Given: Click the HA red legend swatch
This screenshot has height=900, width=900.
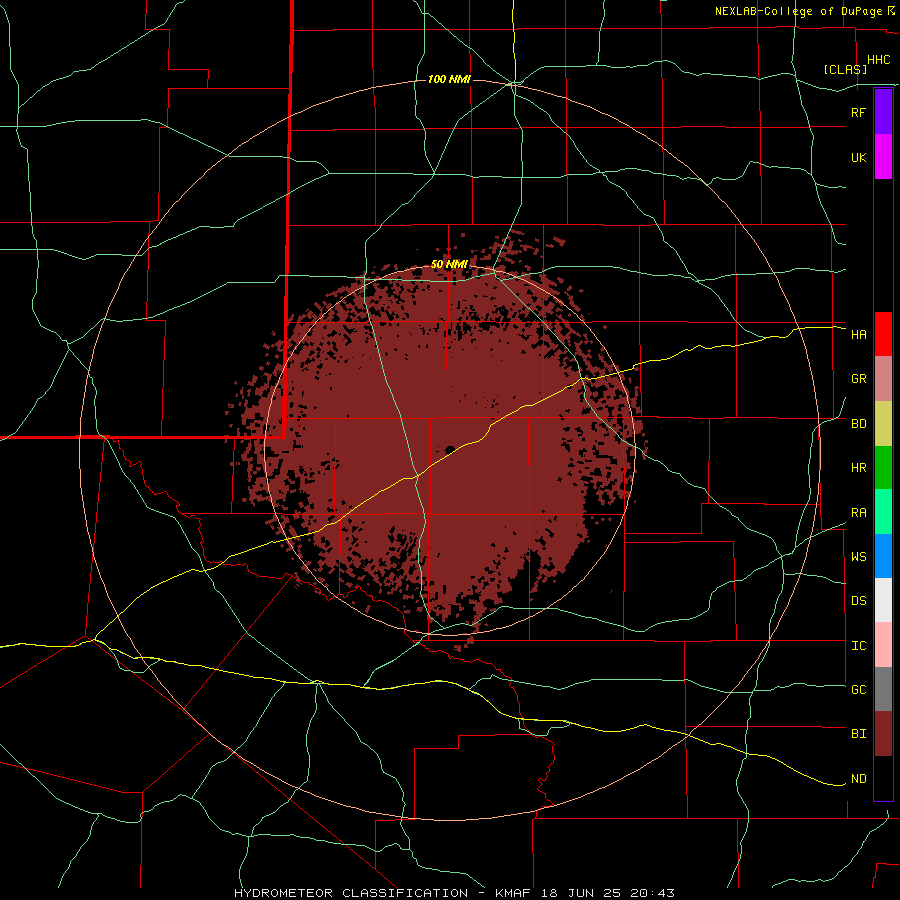Looking at the screenshot, I should click(x=883, y=334).
